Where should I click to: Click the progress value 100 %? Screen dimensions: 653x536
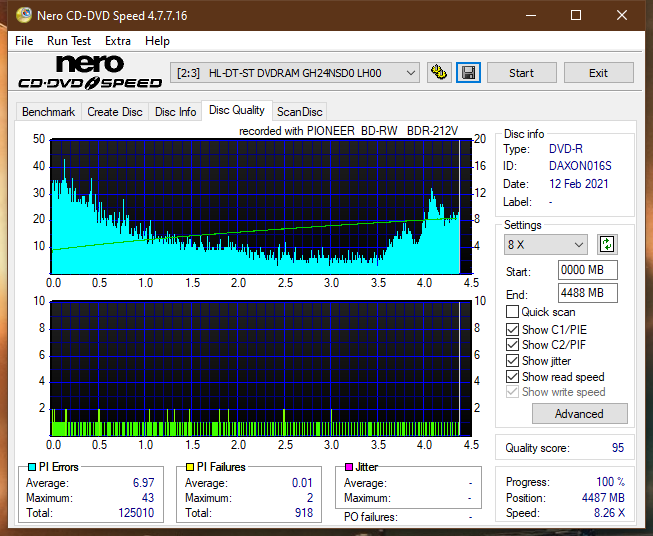pos(611,482)
